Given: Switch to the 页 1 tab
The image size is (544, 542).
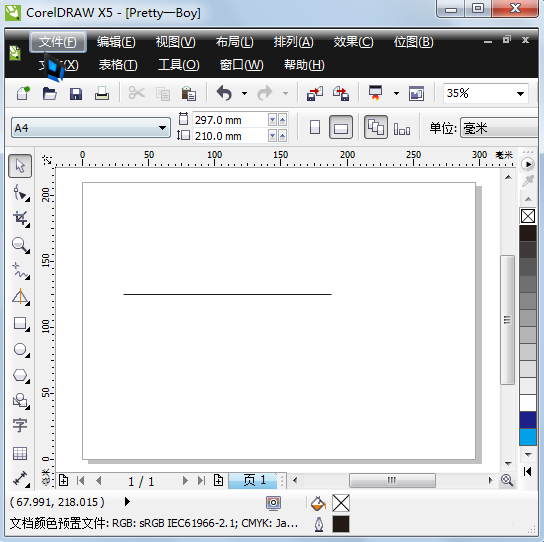Looking at the screenshot, I should point(253,481).
